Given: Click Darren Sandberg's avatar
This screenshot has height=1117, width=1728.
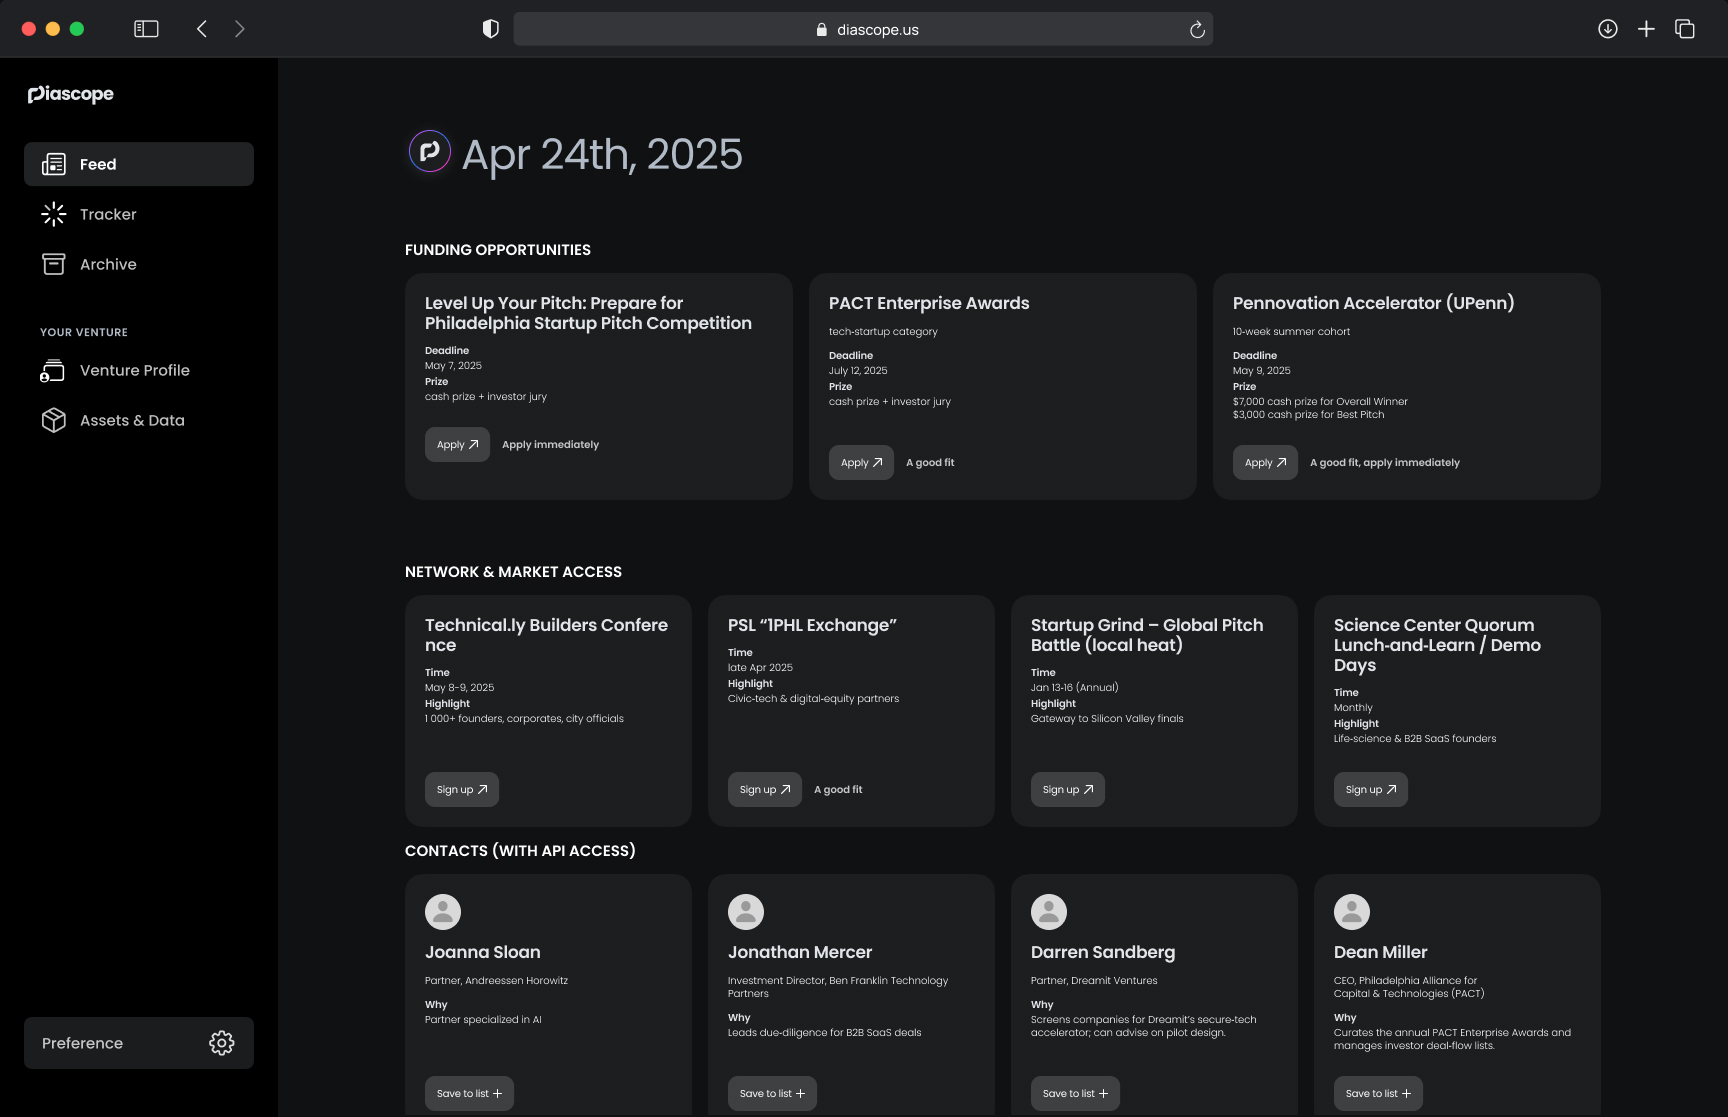Looking at the screenshot, I should 1049,912.
